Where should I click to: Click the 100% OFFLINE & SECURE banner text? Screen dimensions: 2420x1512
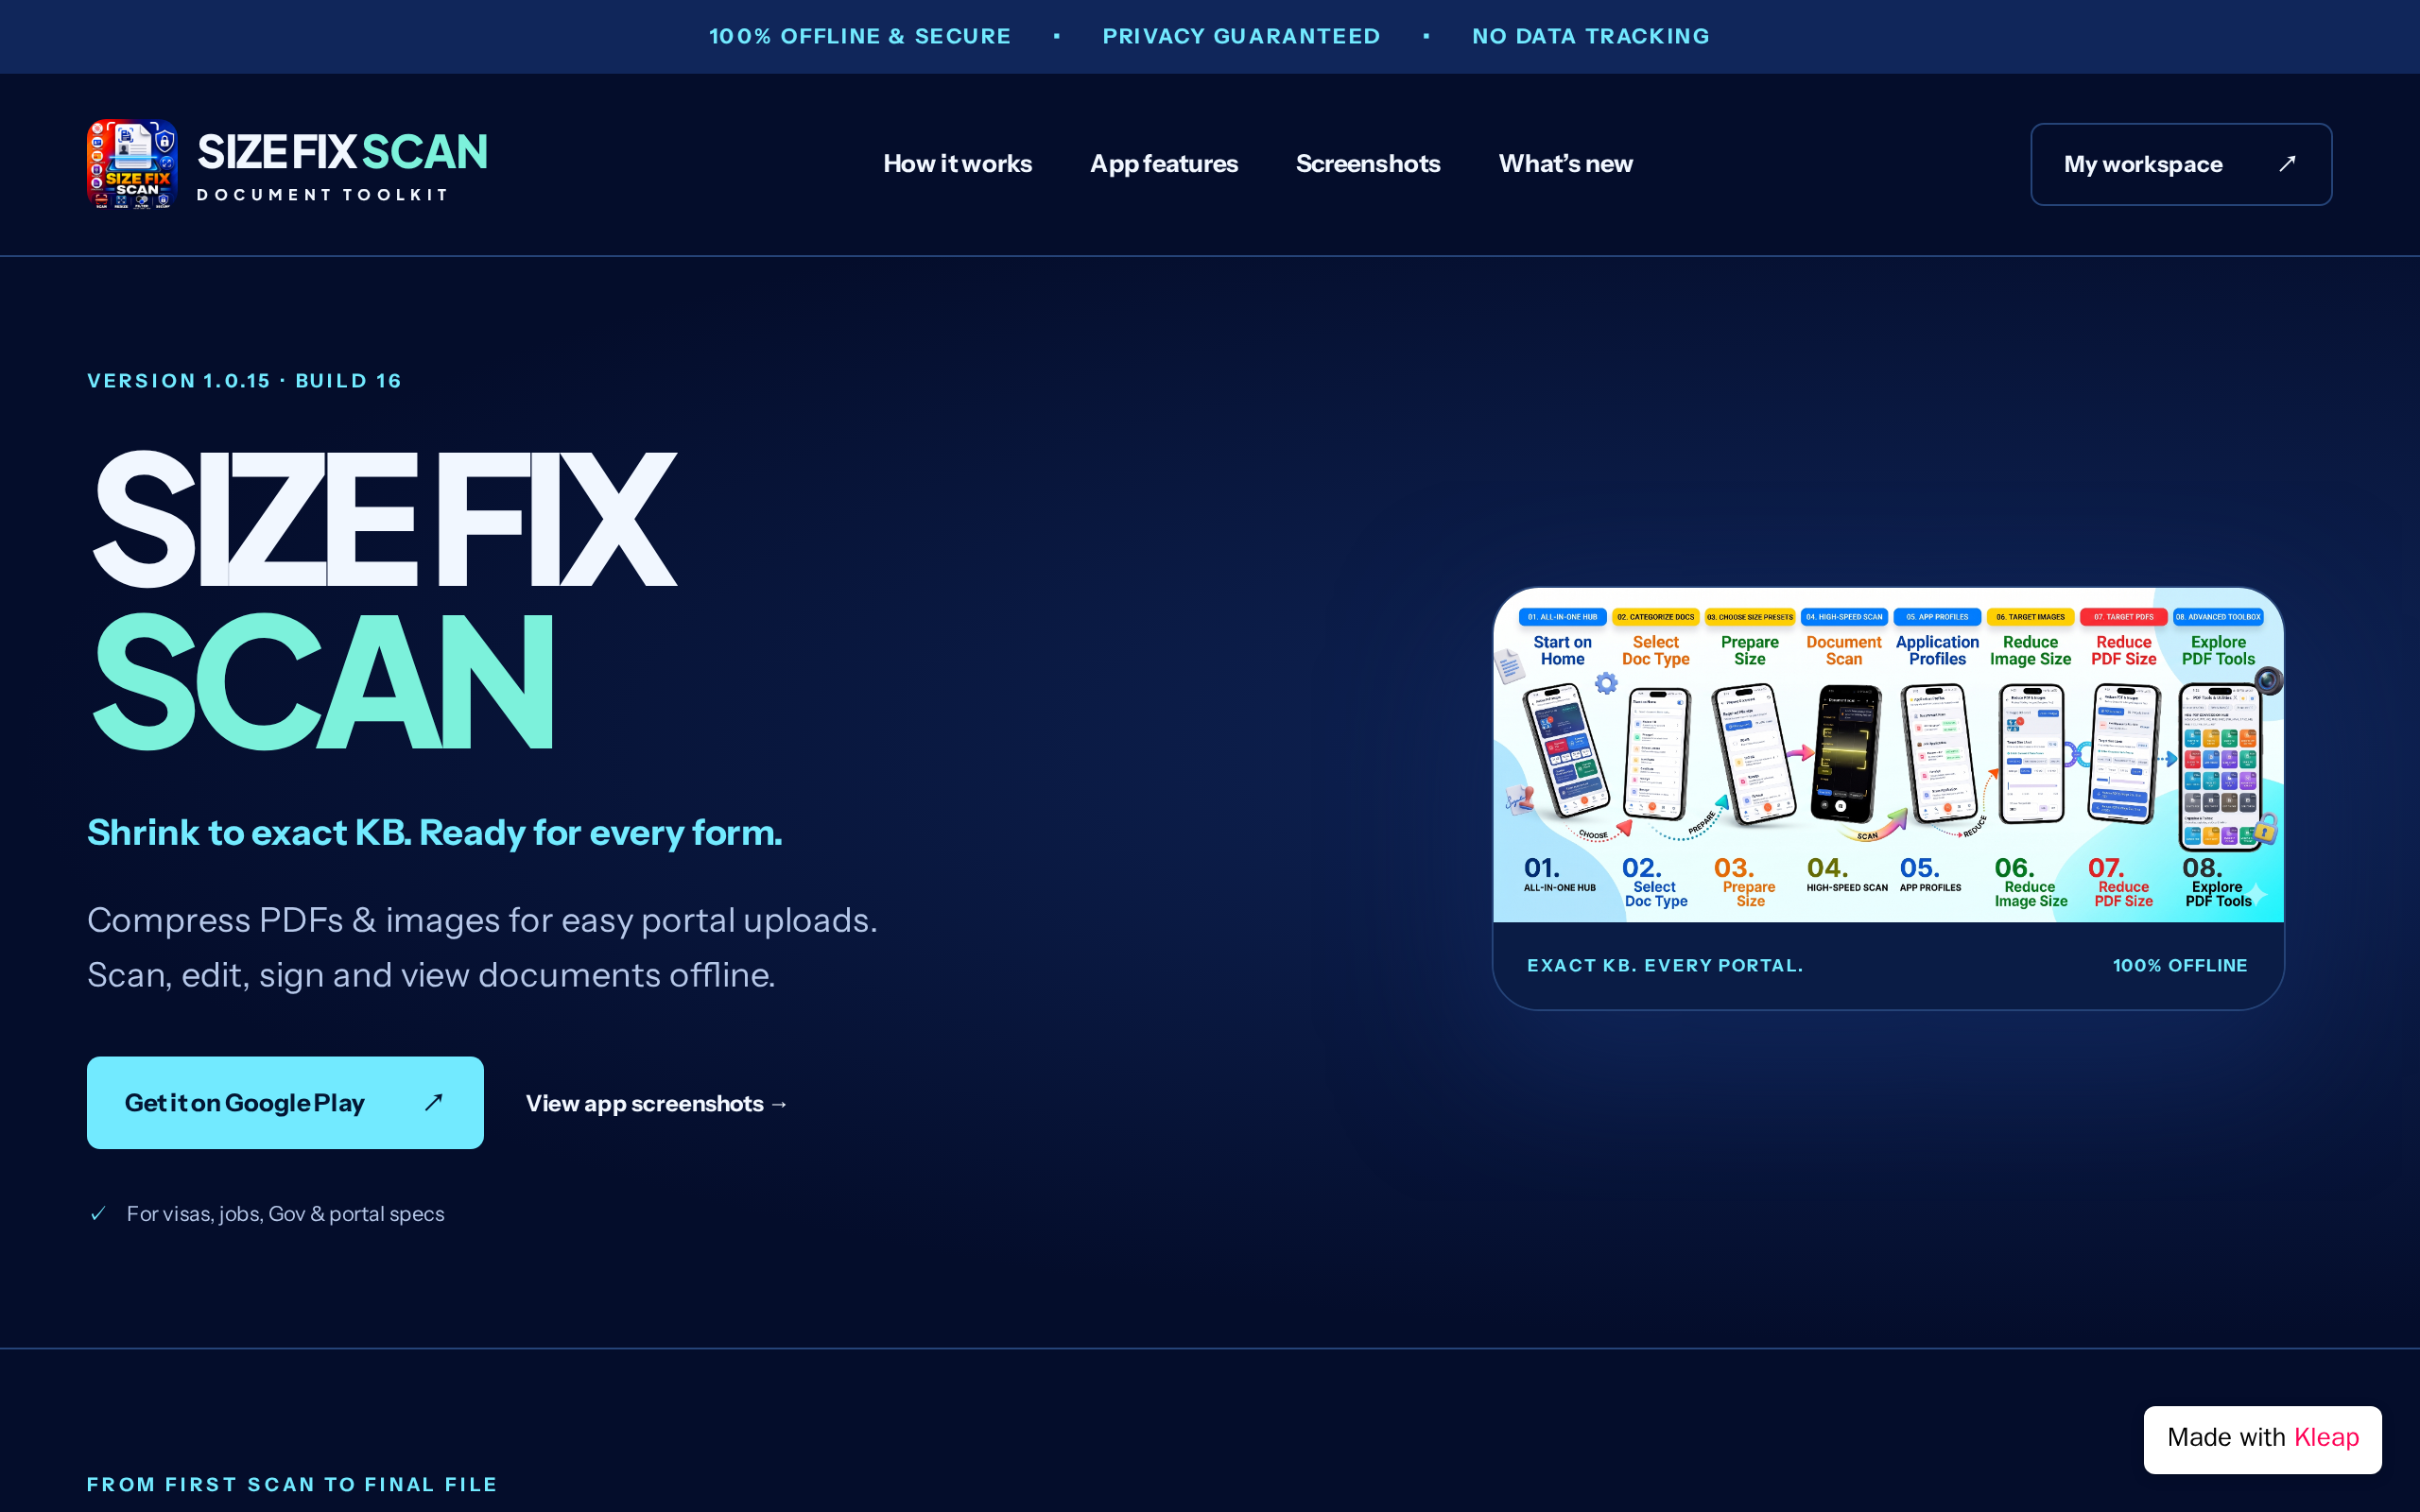point(860,36)
